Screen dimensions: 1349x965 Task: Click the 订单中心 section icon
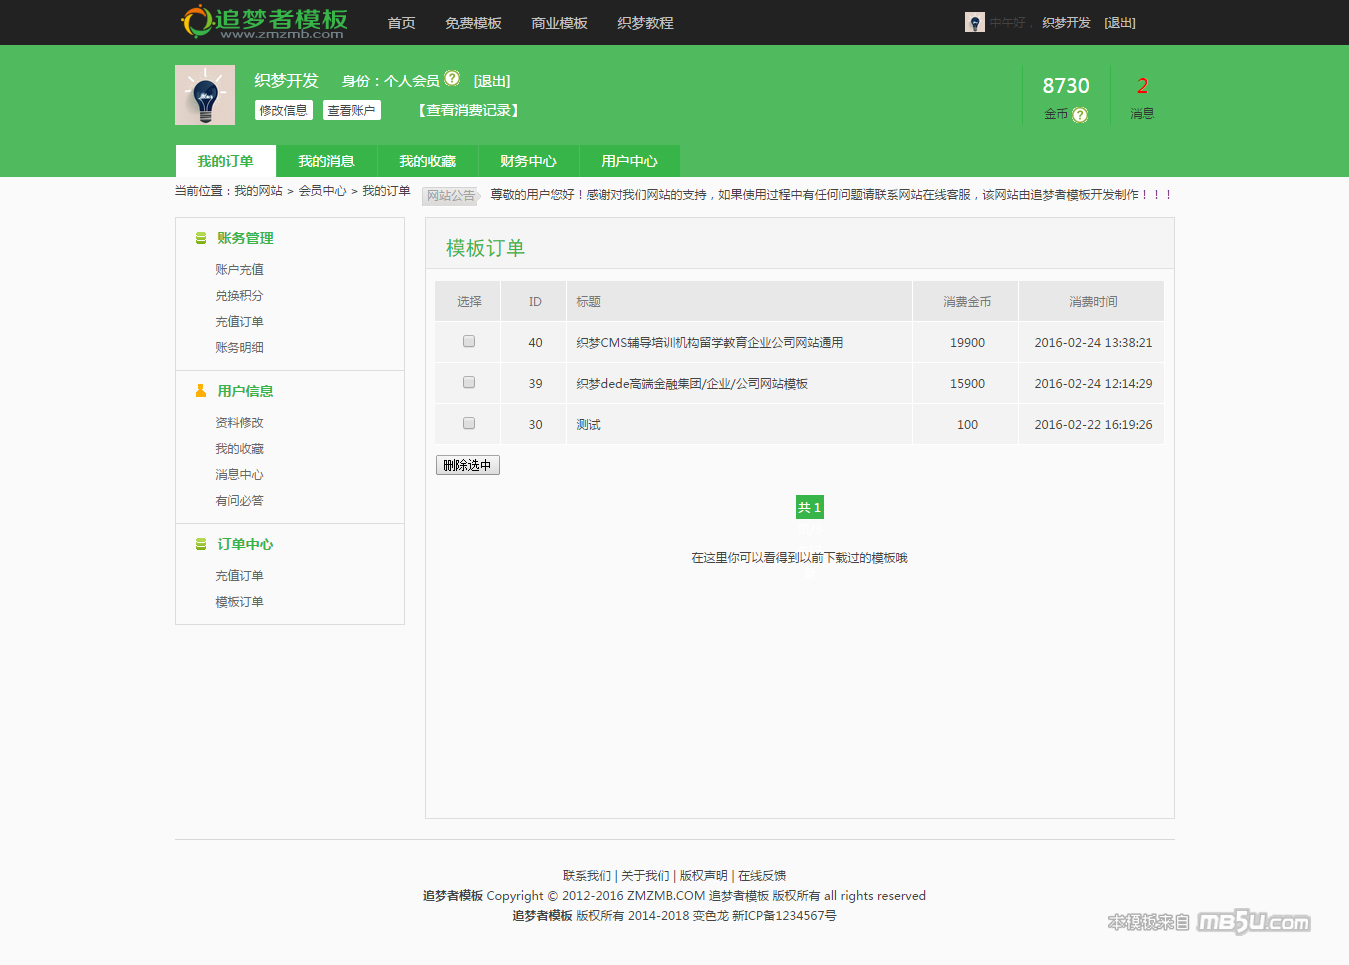point(201,544)
